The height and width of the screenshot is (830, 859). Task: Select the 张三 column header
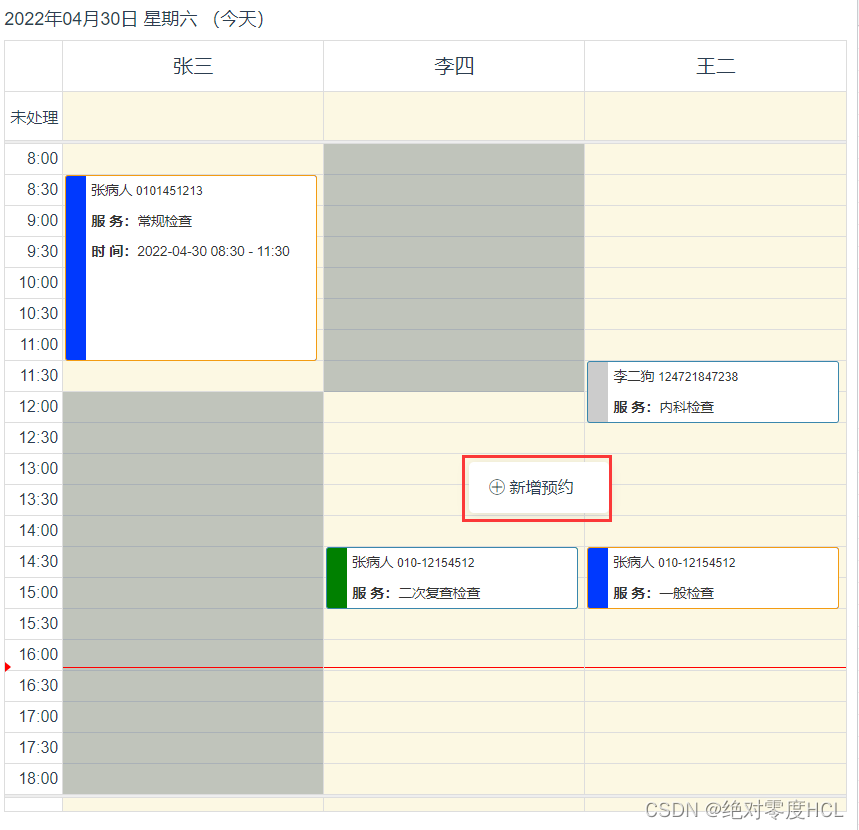point(193,66)
